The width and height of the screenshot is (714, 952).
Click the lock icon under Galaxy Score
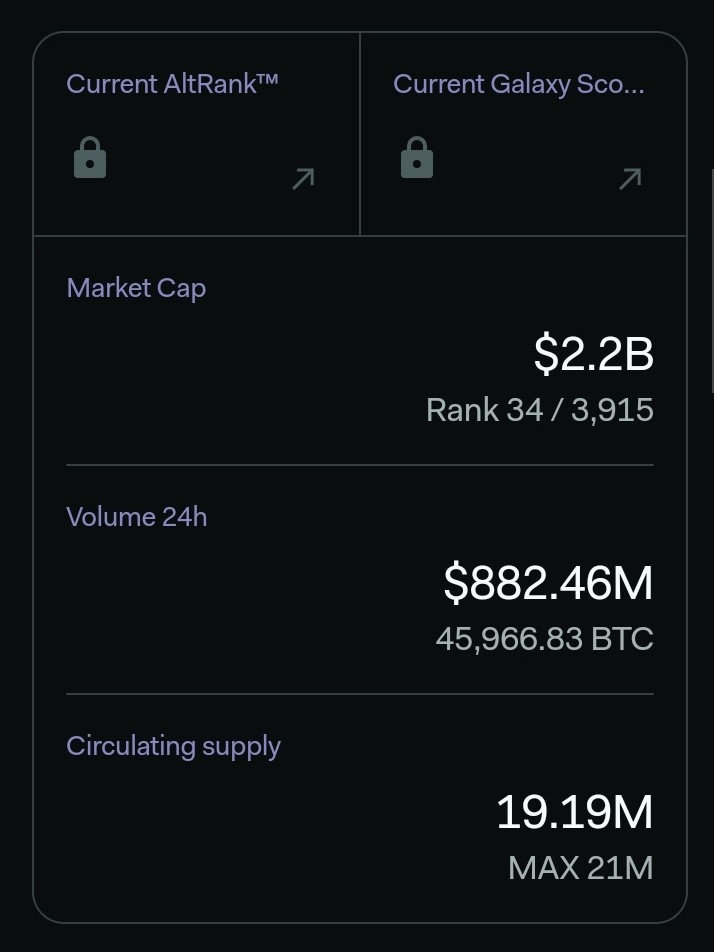click(417, 157)
